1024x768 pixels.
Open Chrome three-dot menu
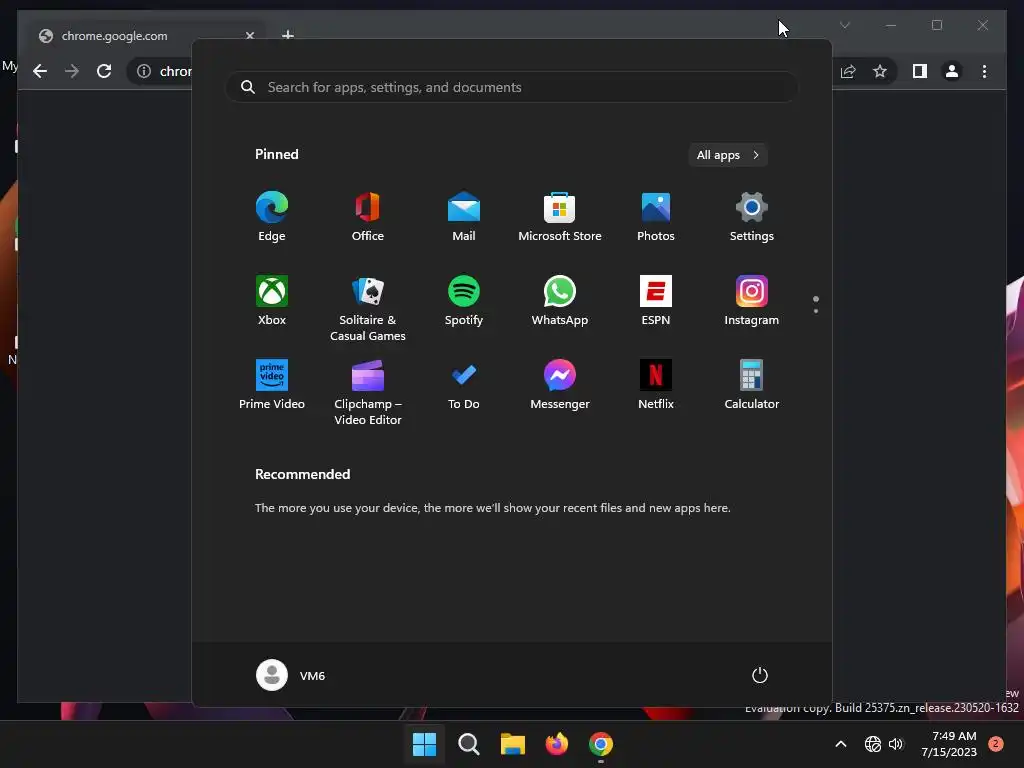[x=984, y=71]
